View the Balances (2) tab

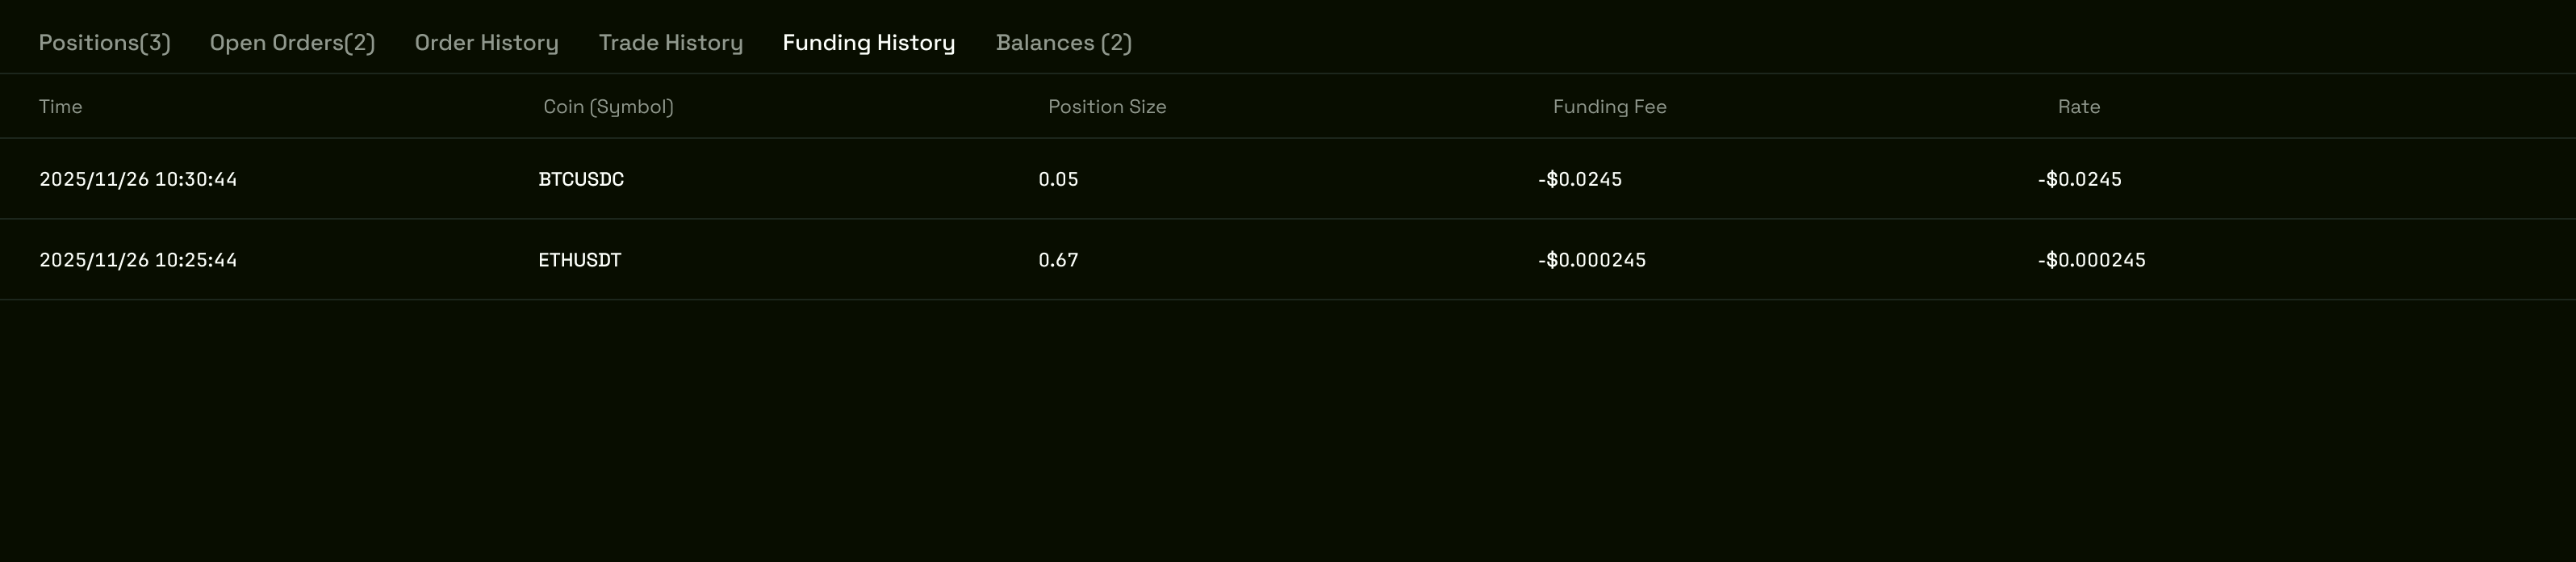tap(1064, 43)
